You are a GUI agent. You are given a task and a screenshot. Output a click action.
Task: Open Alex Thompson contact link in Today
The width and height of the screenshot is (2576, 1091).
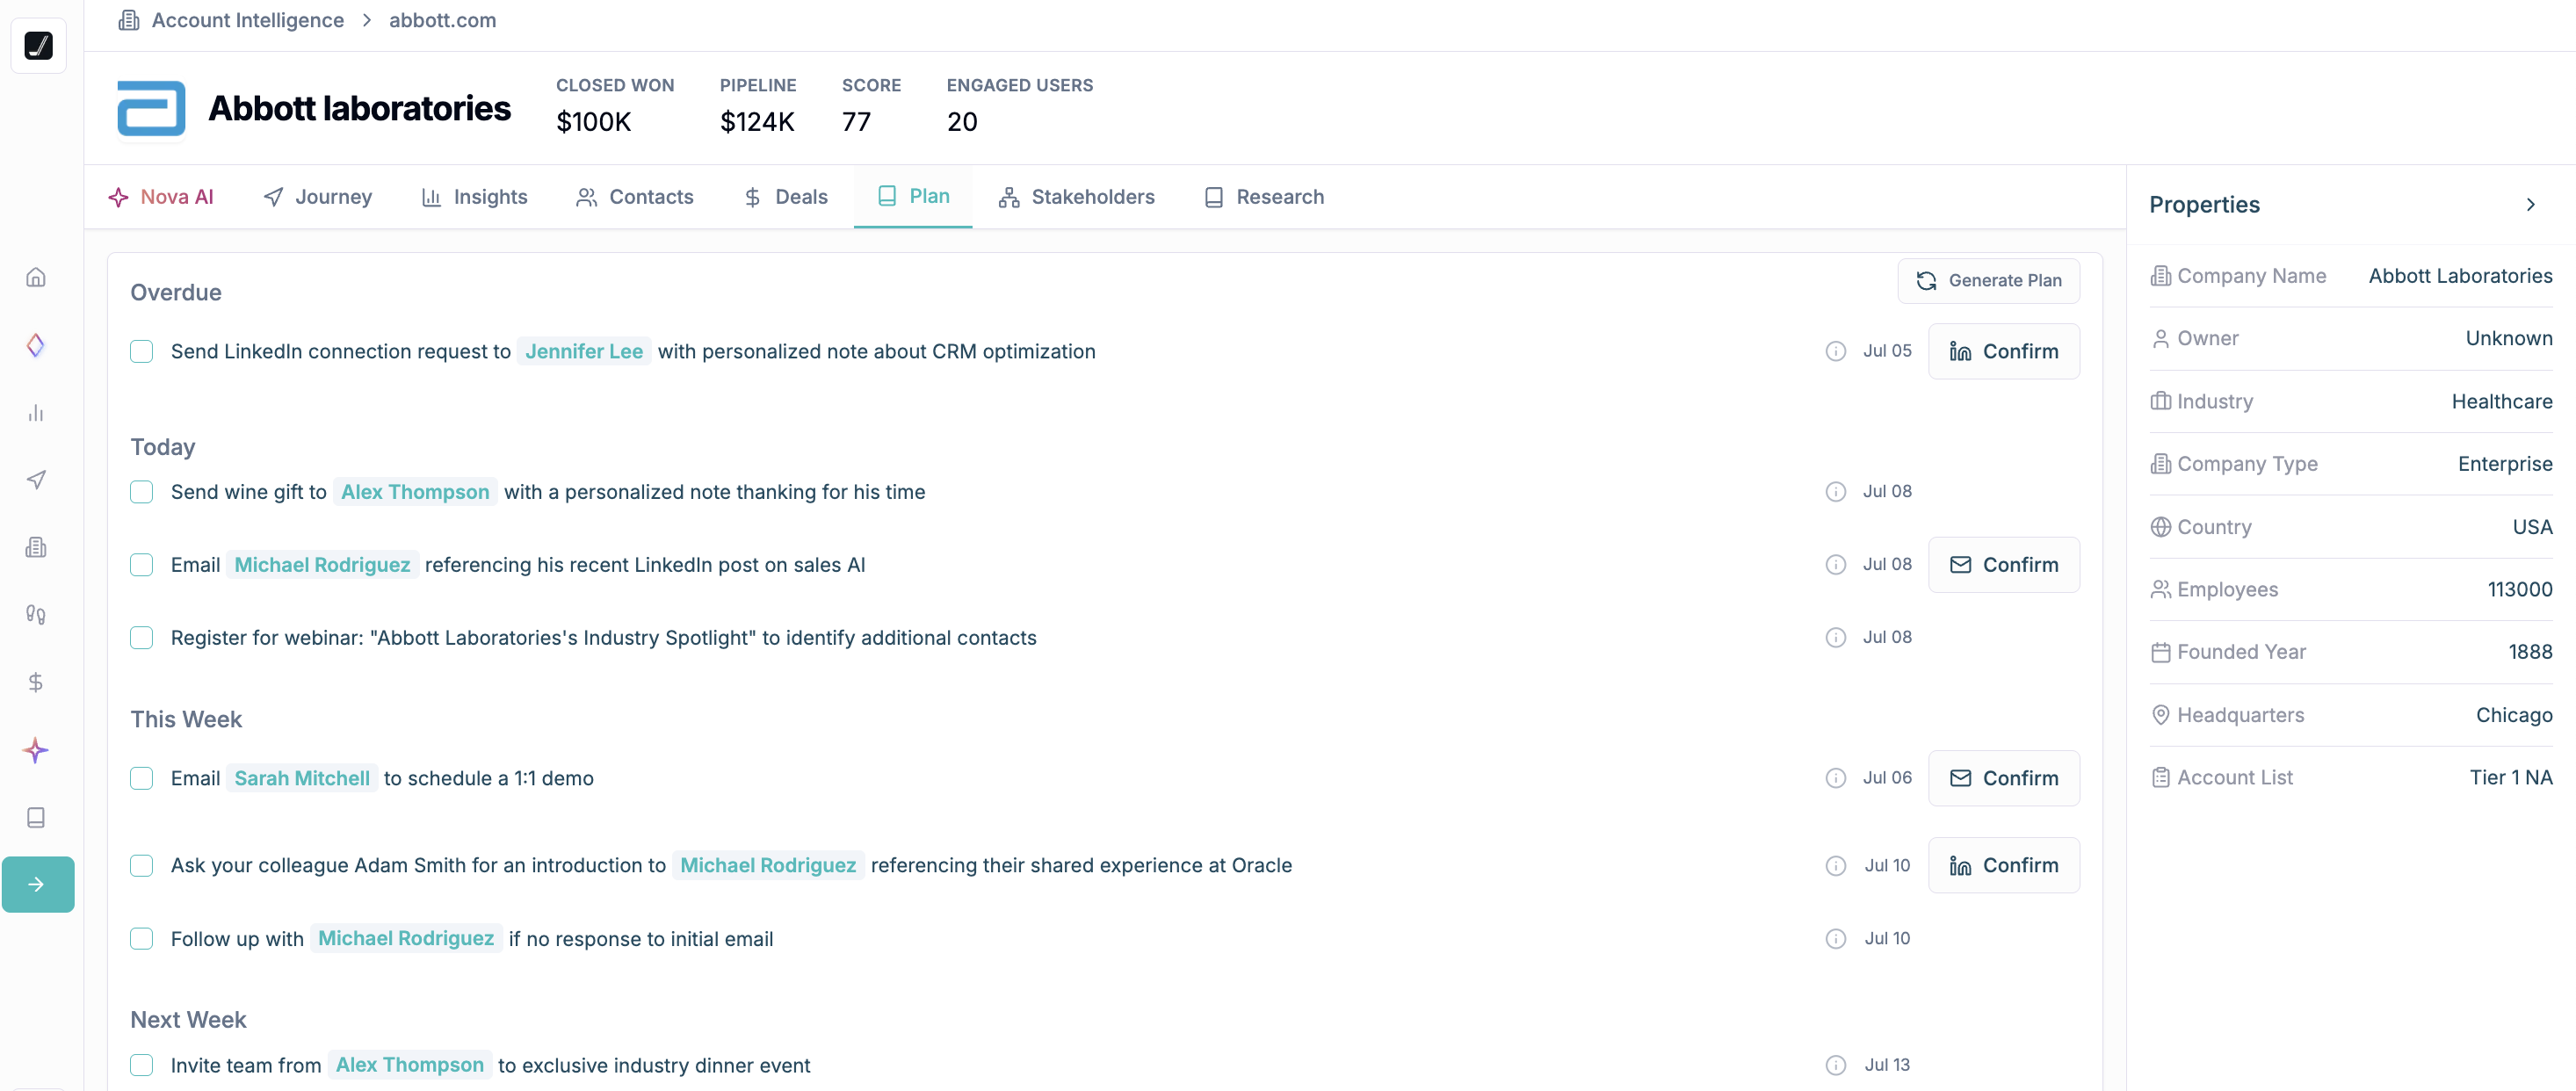414,492
